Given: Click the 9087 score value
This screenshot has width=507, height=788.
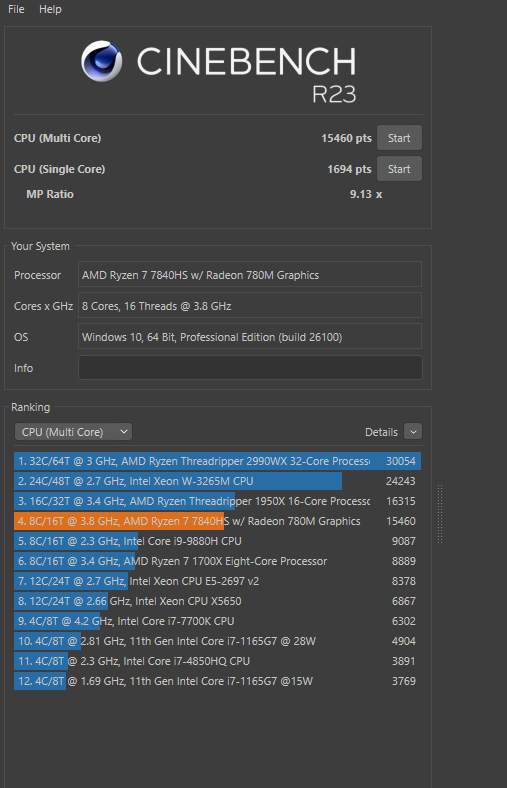Looking at the screenshot, I should tap(403, 541).
